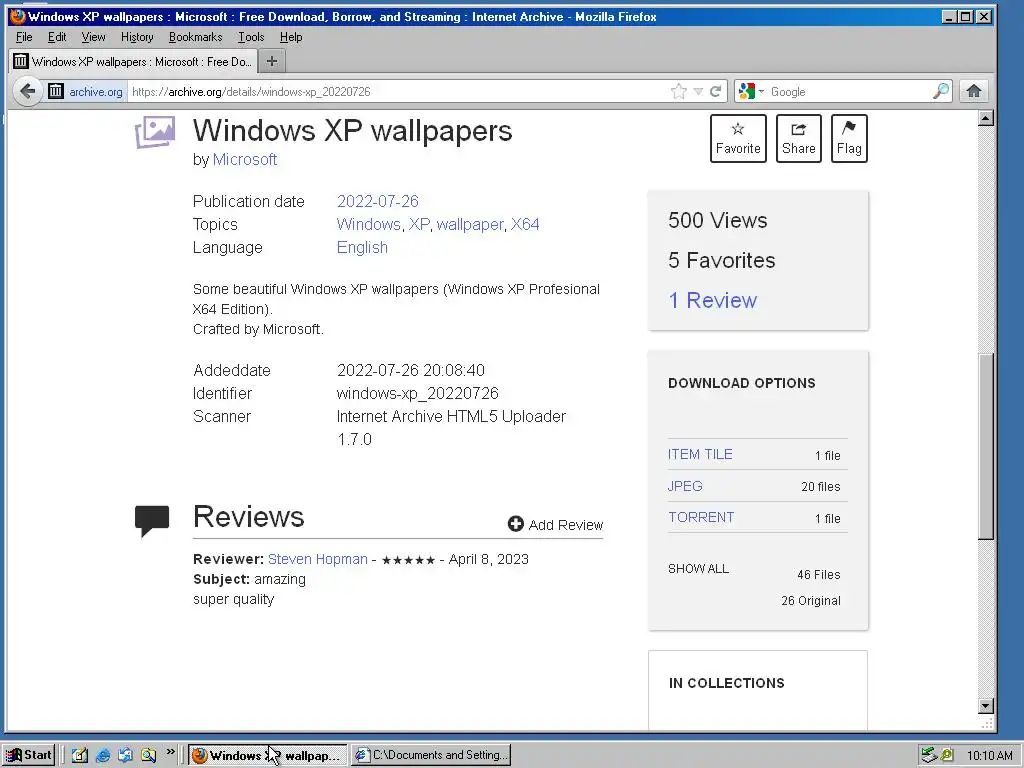Image resolution: width=1024 pixels, height=768 pixels.
Task: Jump to the 1 Review link
Action: (x=712, y=300)
